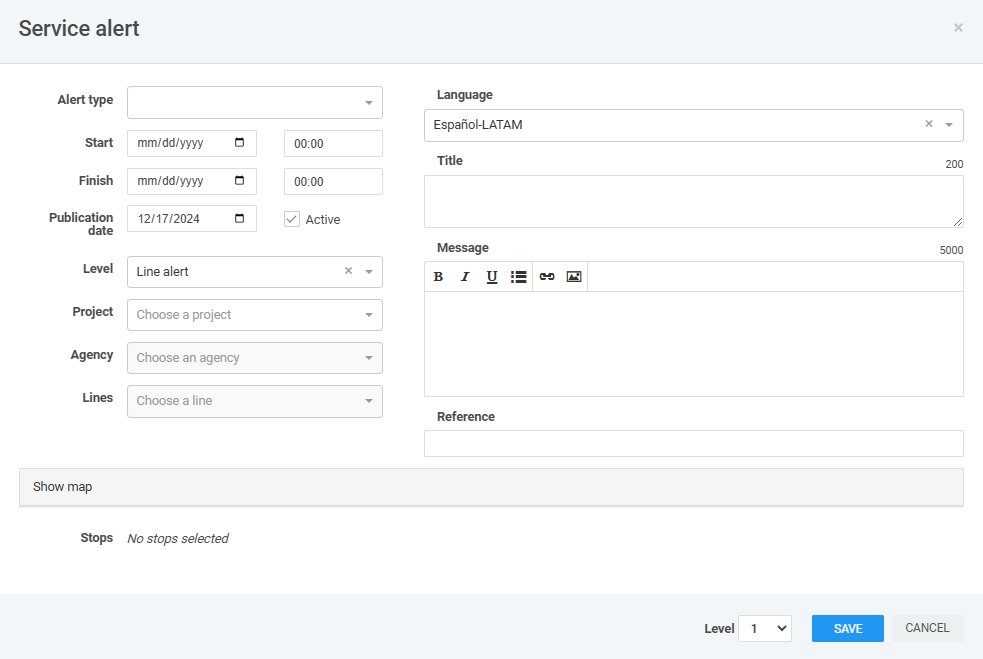The width and height of the screenshot is (983, 659).
Task: Click into the Reference input field
Action: coord(693,443)
